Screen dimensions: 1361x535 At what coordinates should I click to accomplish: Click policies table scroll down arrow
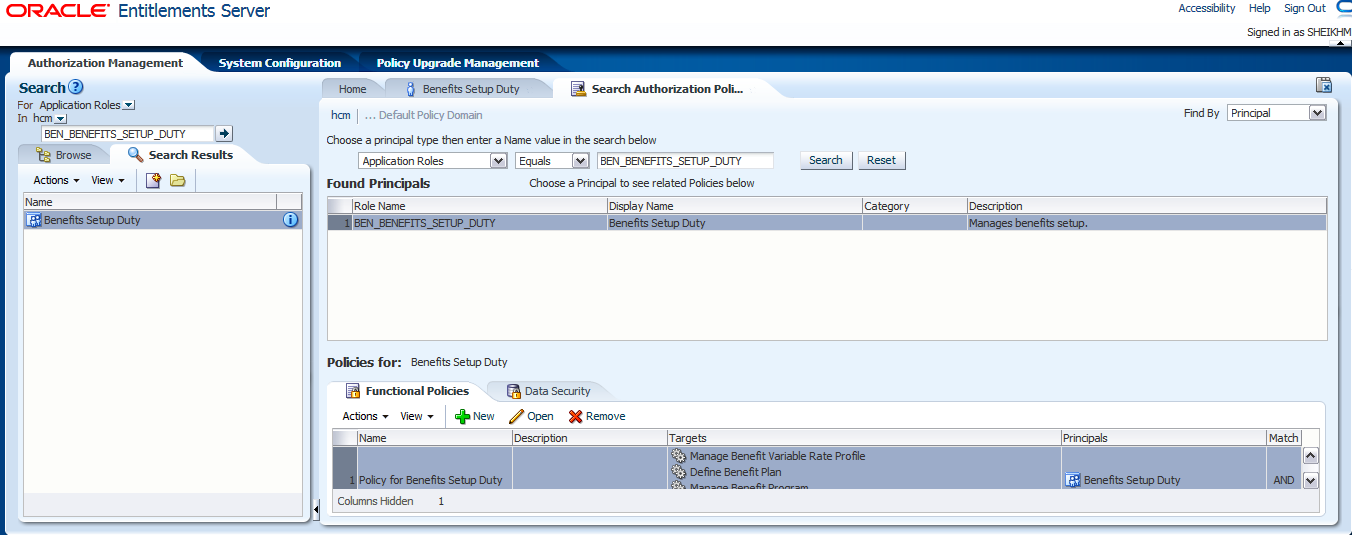click(1311, 480)
